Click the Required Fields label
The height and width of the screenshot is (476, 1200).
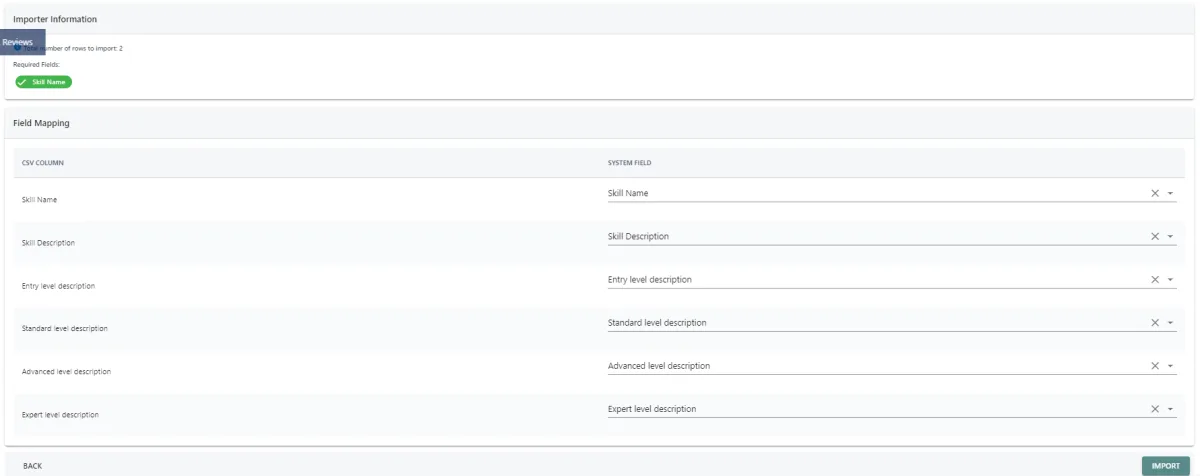point(36,64)
